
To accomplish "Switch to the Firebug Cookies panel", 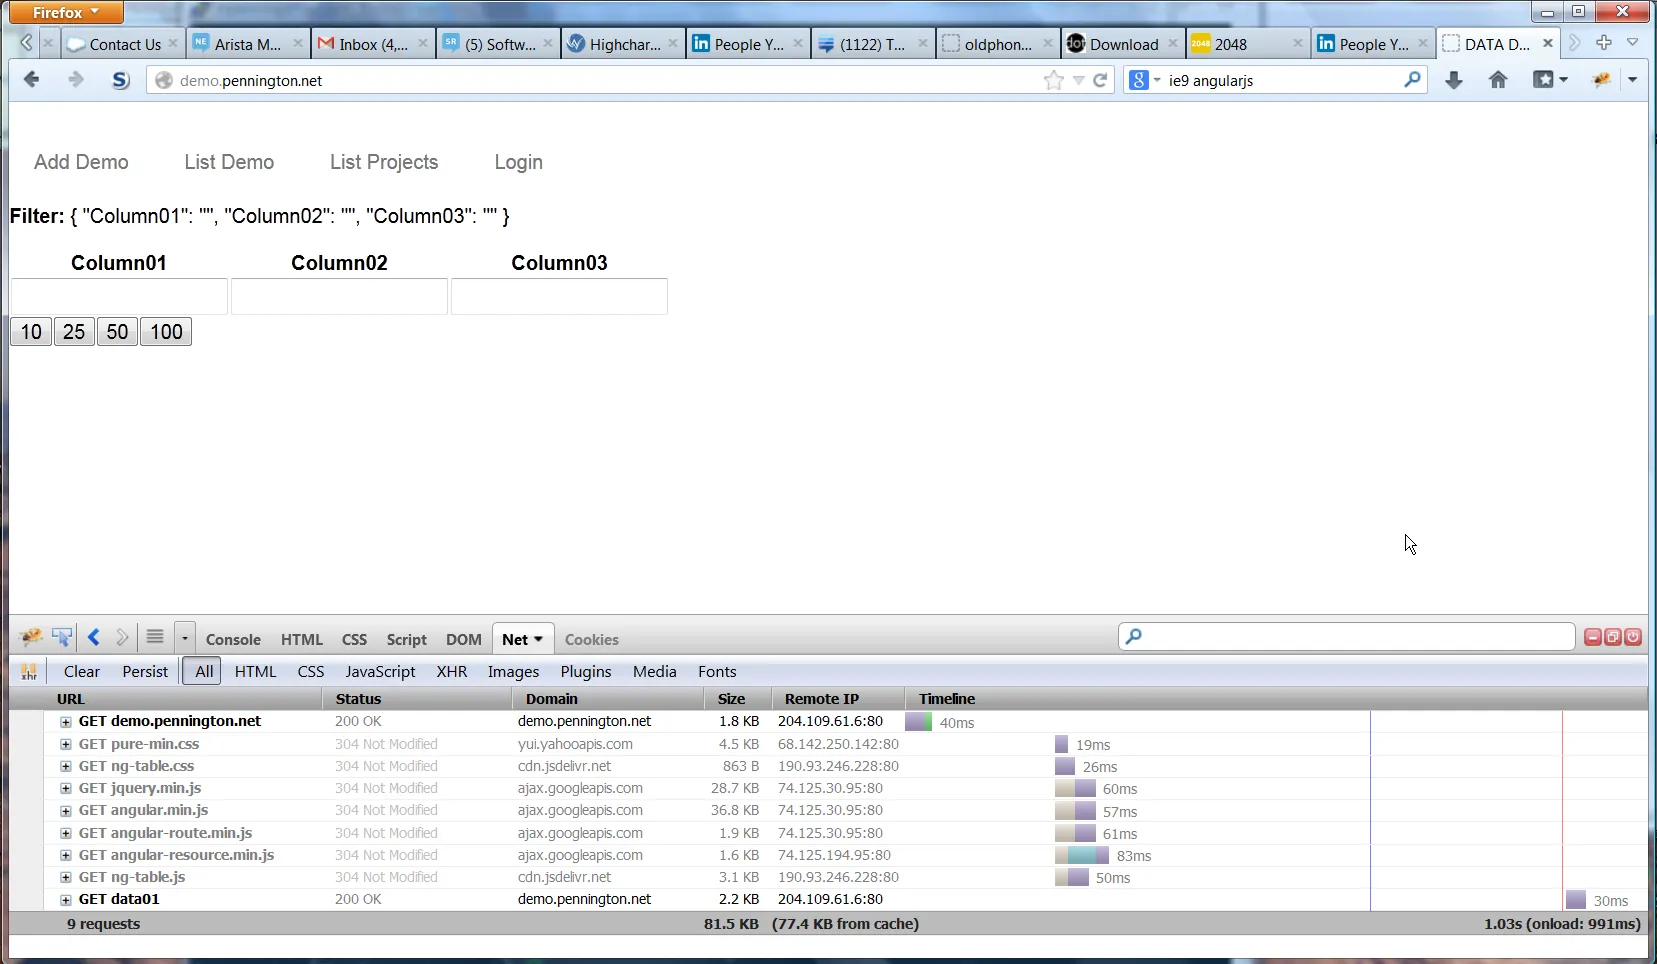I will [592, 640].
